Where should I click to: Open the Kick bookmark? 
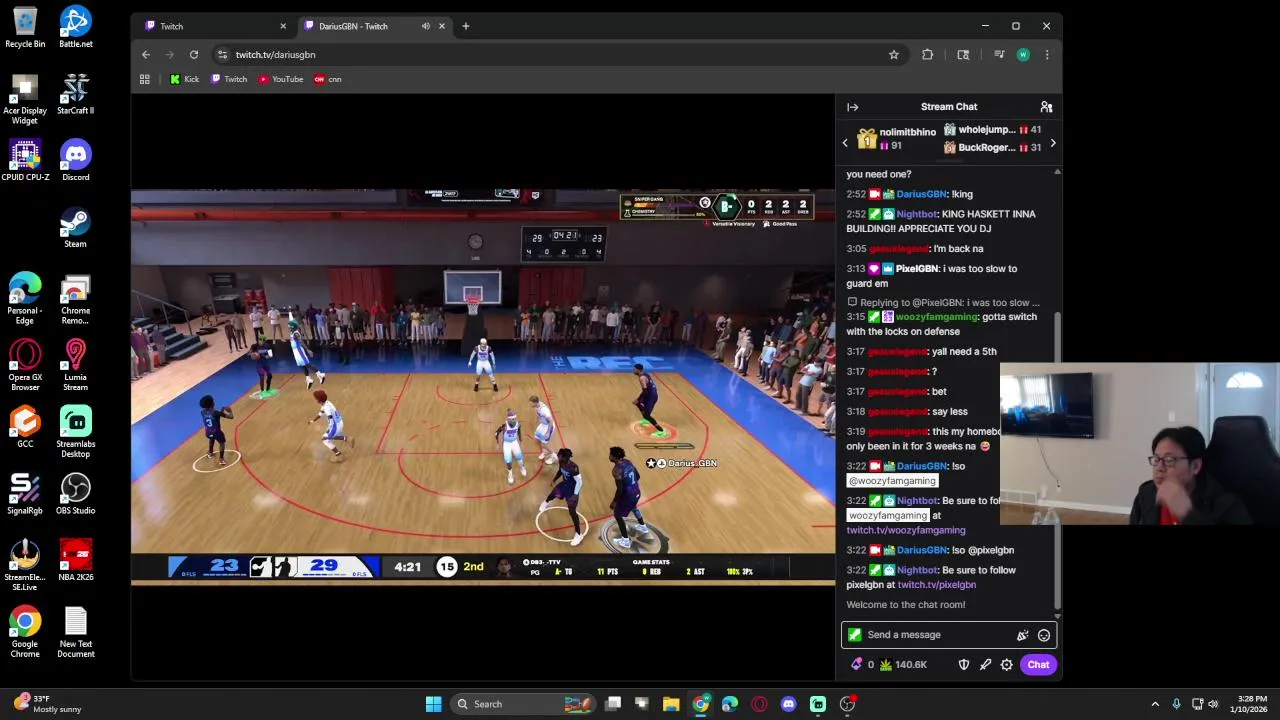pyautogui.click(x=185, y=79)
